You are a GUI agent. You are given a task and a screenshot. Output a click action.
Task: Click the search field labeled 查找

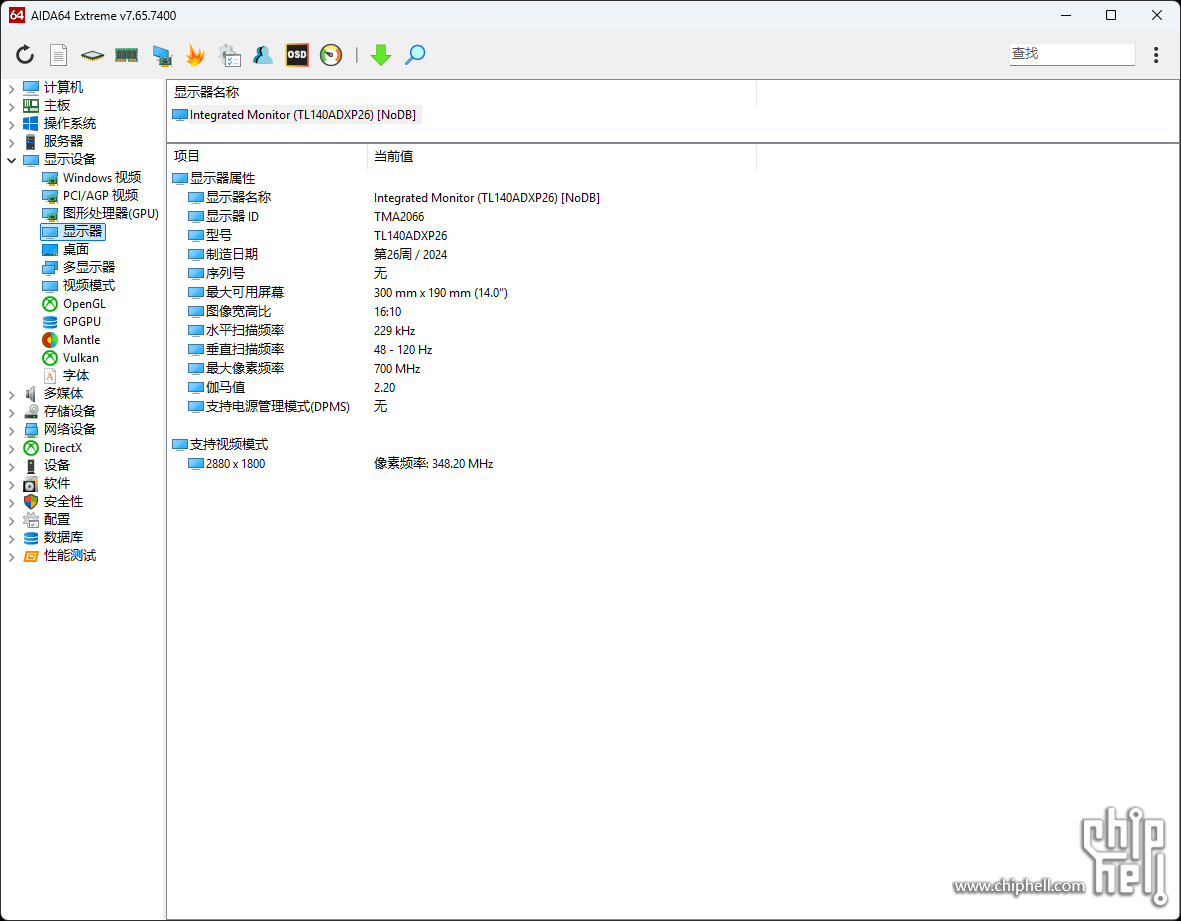(x=1072, y=53)
